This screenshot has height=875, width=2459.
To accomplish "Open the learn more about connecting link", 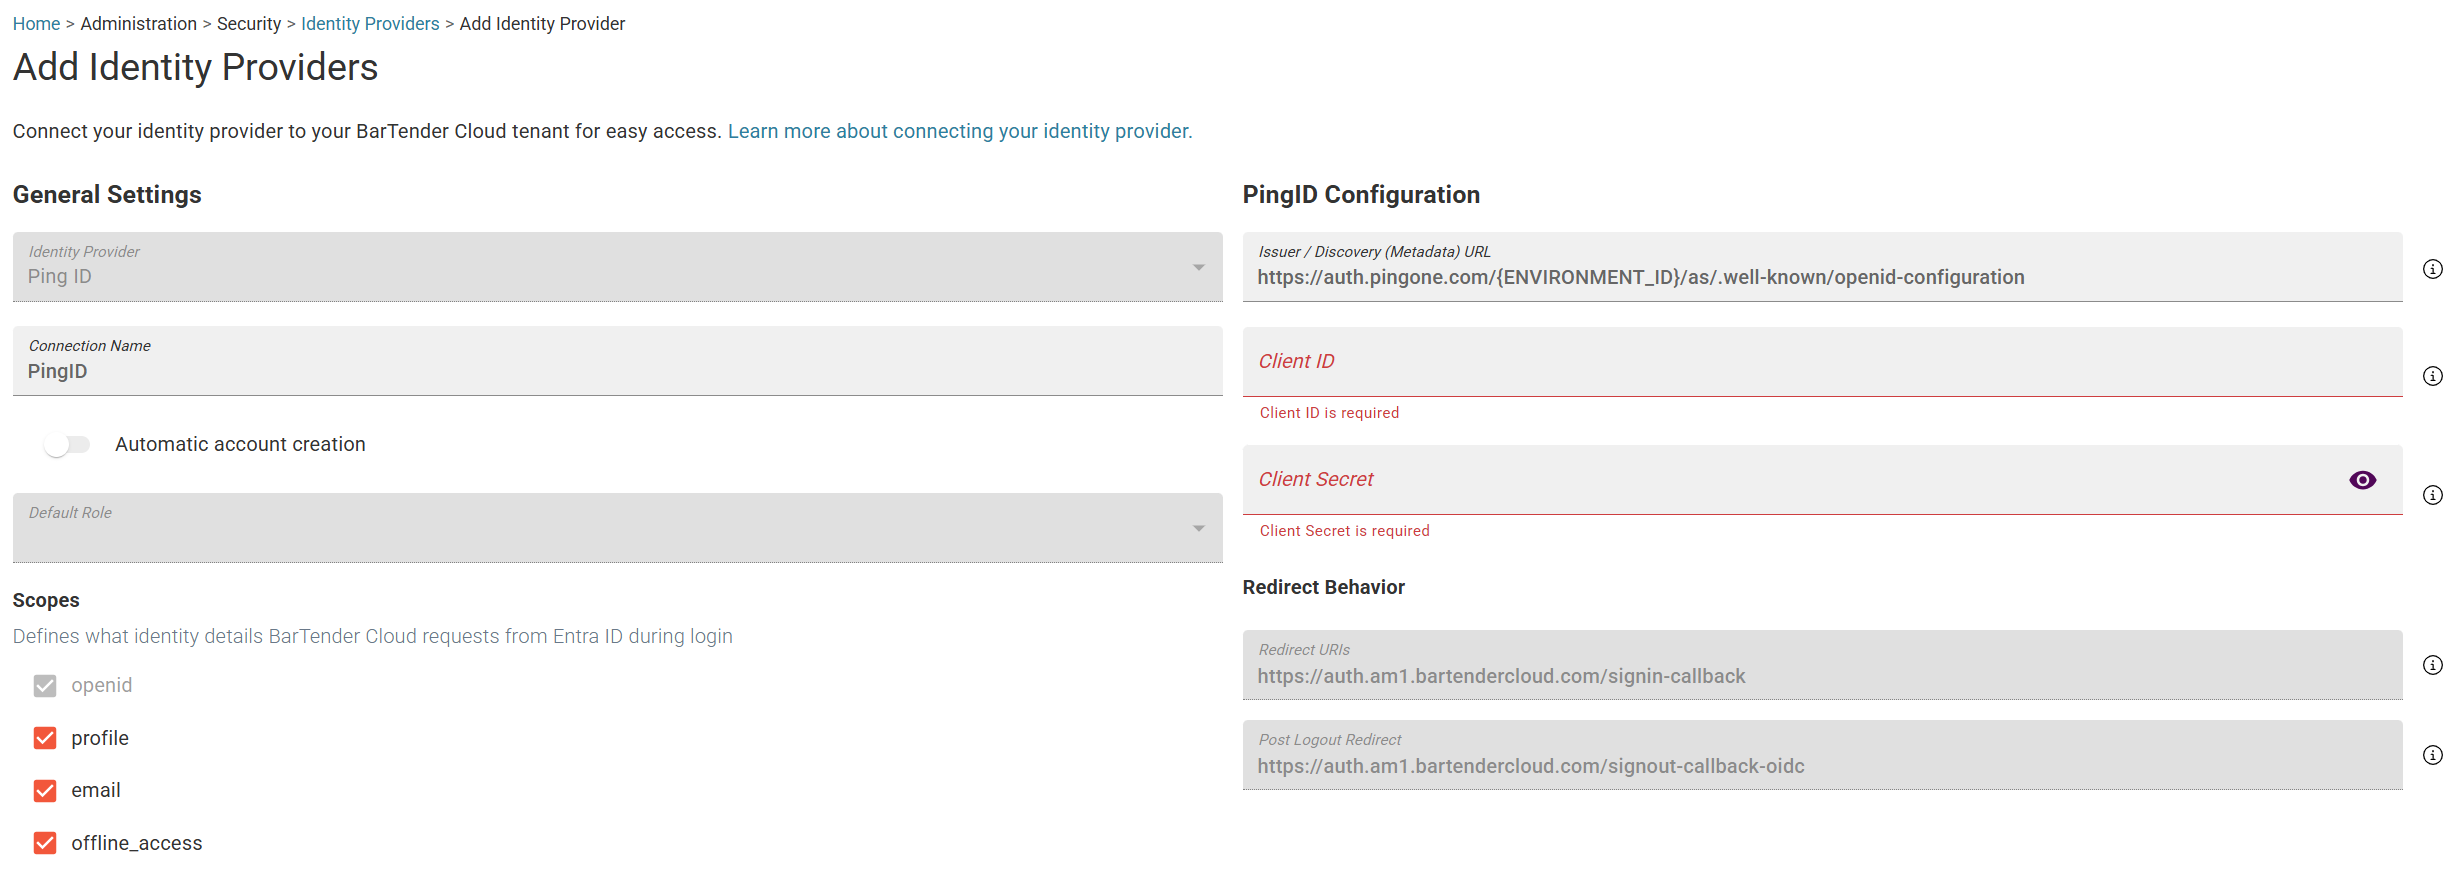I will [x=960, y=131].
